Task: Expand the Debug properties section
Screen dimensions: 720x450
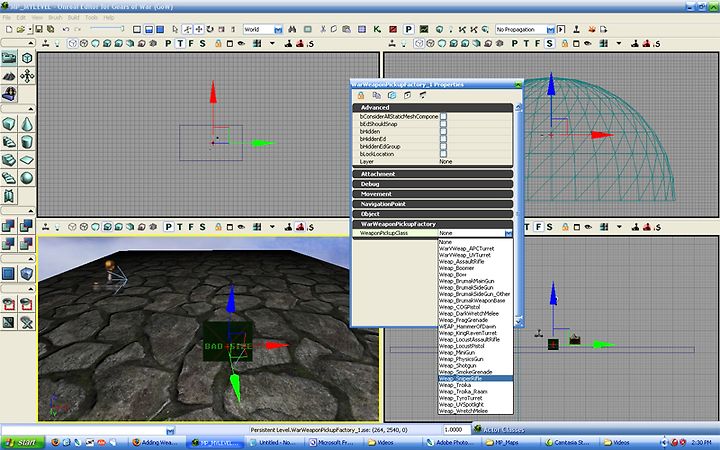Action: click(433, 184)
